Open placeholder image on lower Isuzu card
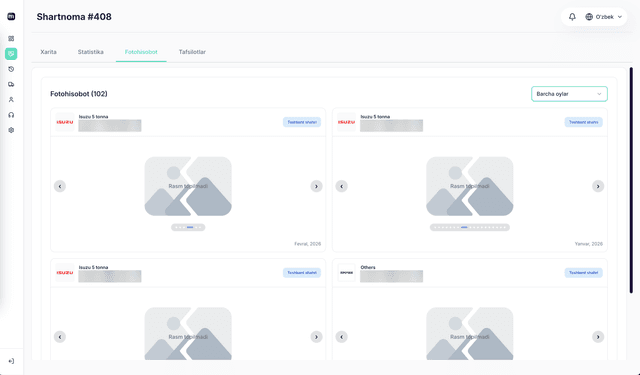The width and height of the screenshot is (640, 375). 188,334
